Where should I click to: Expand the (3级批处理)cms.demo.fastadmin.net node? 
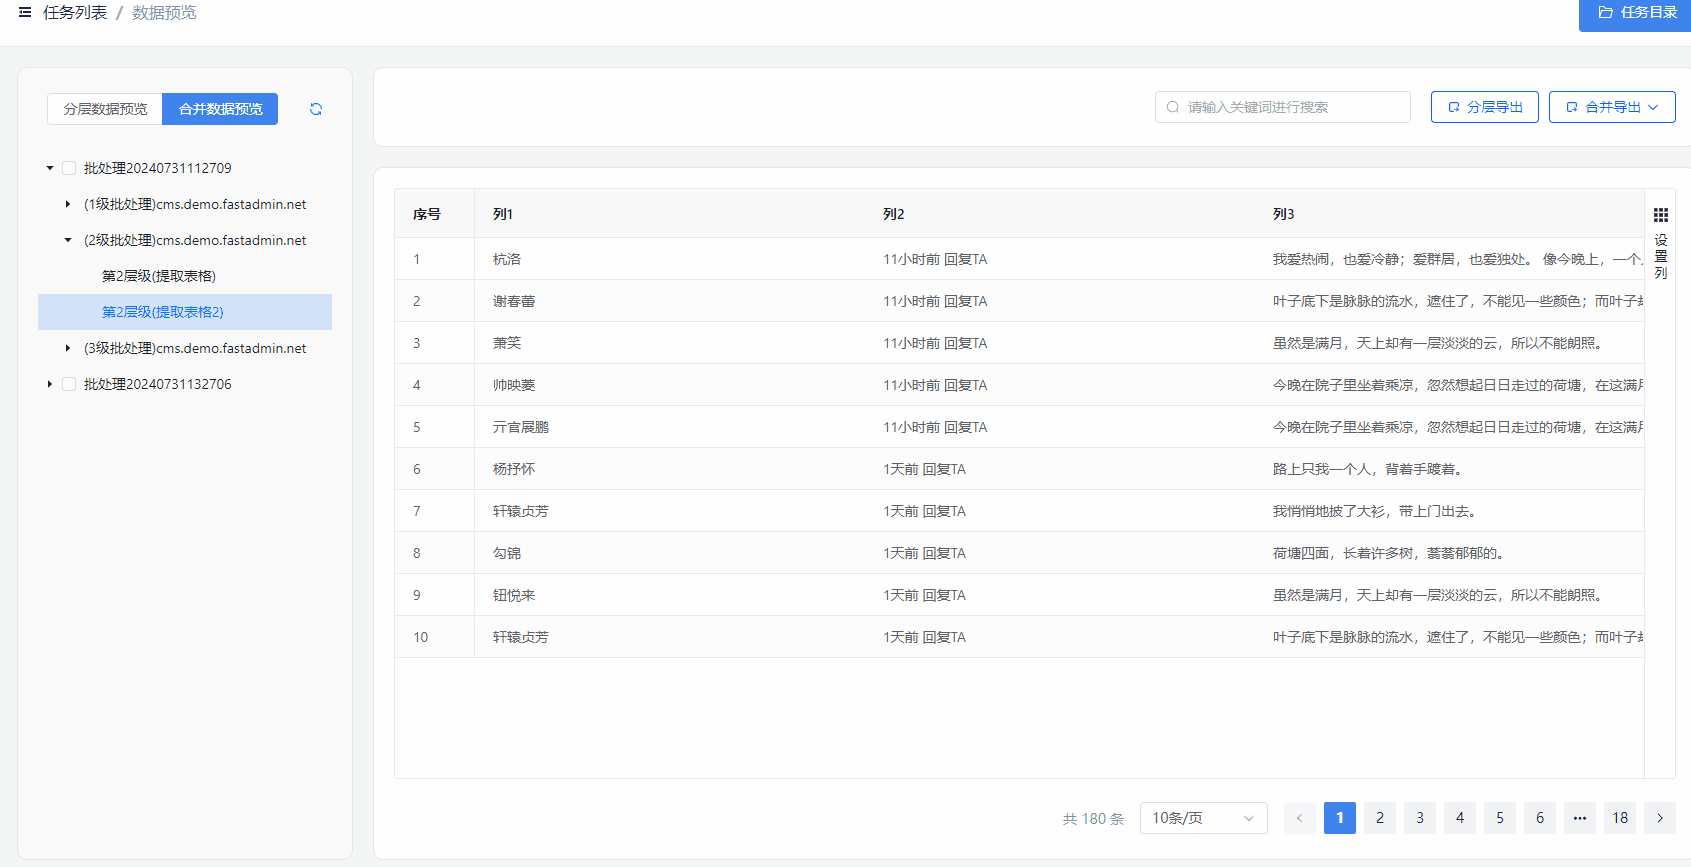tap(68, 348)
